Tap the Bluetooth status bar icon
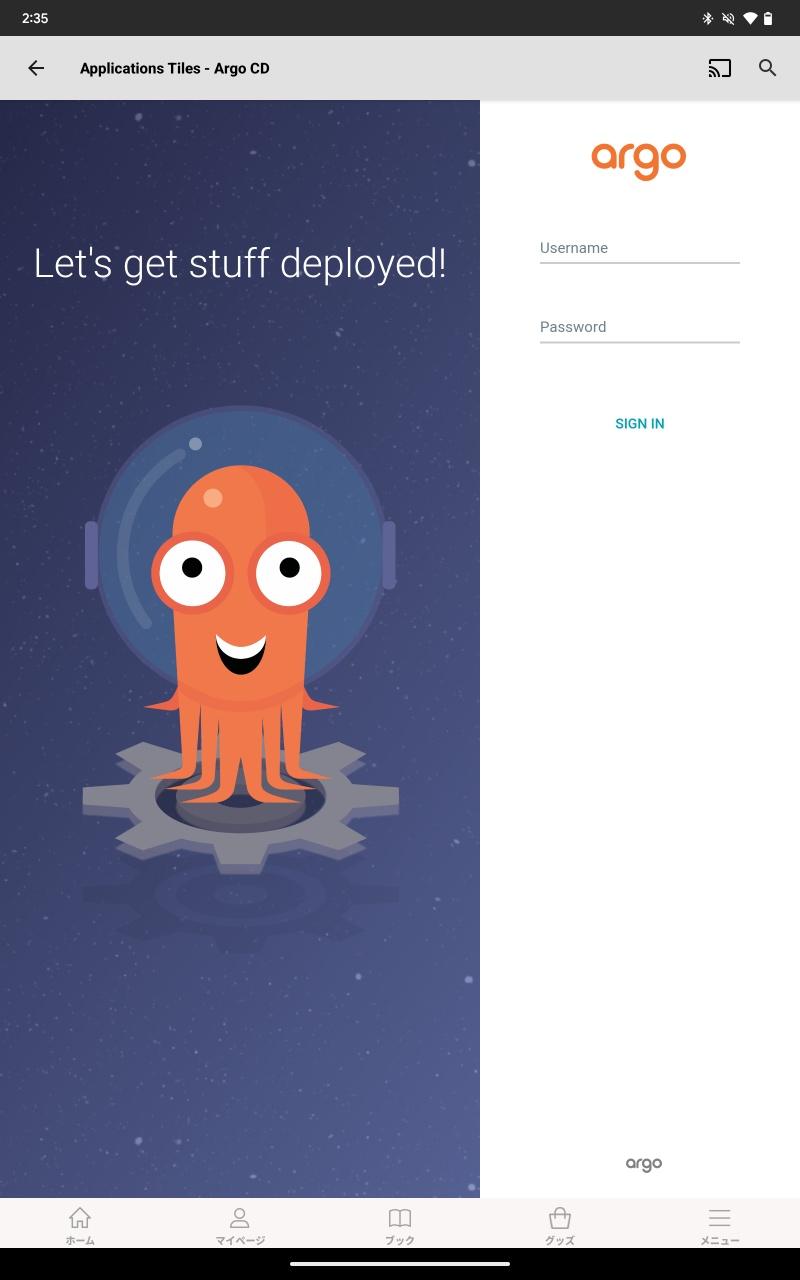 (707, 18)
